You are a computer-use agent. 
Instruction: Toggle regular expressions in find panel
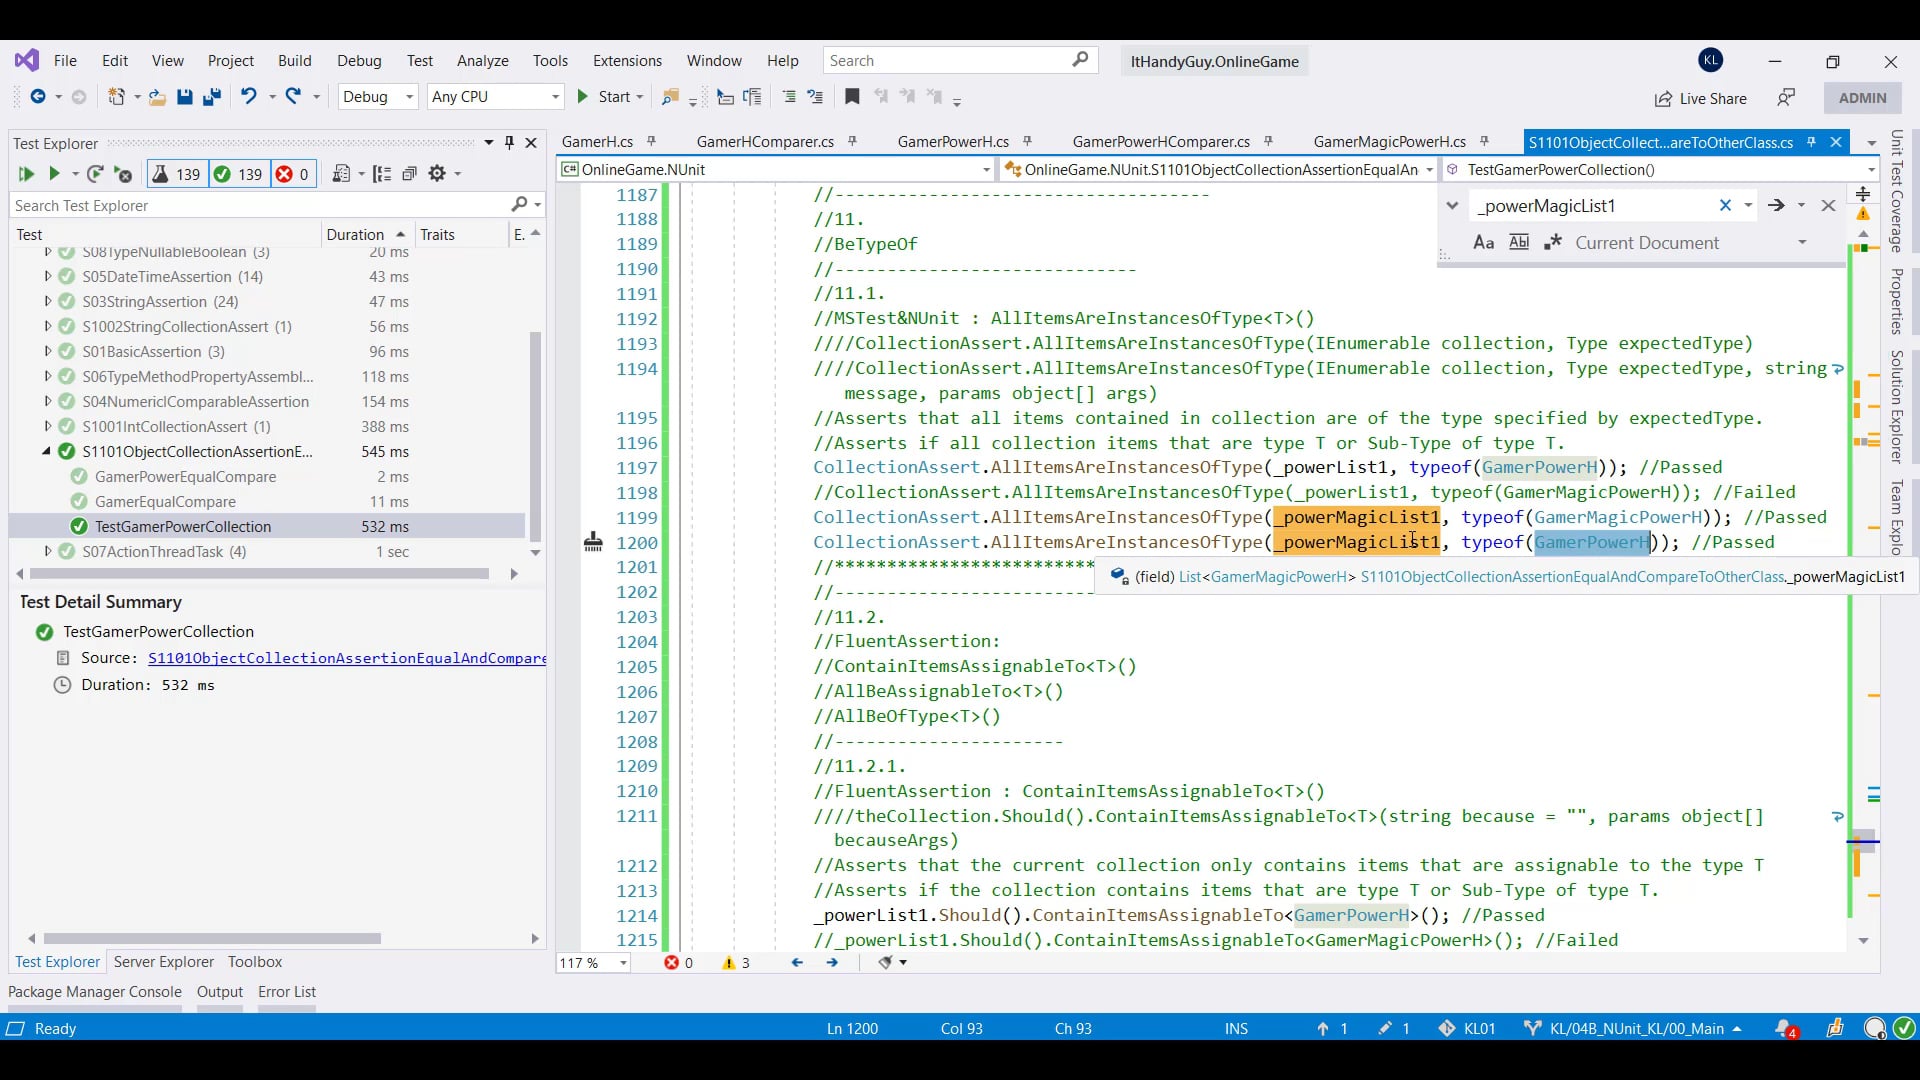click(1552, 243)
